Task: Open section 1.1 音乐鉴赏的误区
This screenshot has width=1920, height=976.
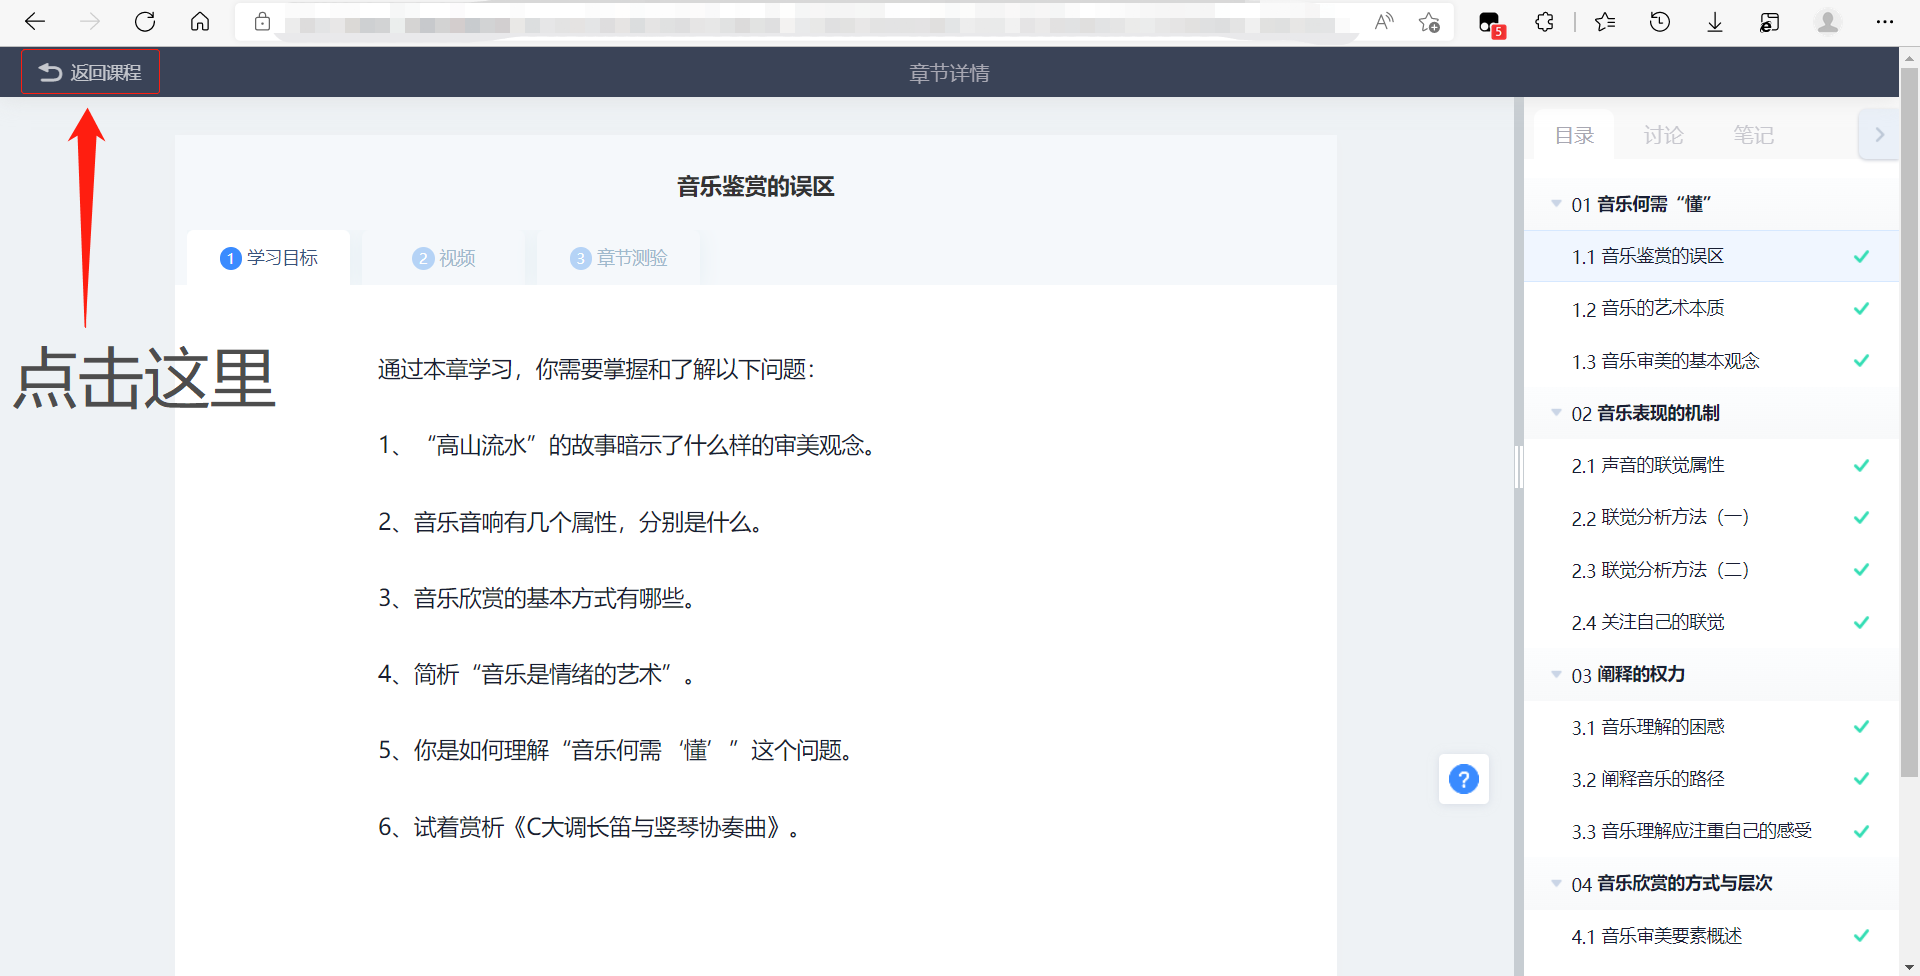Action: 1711,256
